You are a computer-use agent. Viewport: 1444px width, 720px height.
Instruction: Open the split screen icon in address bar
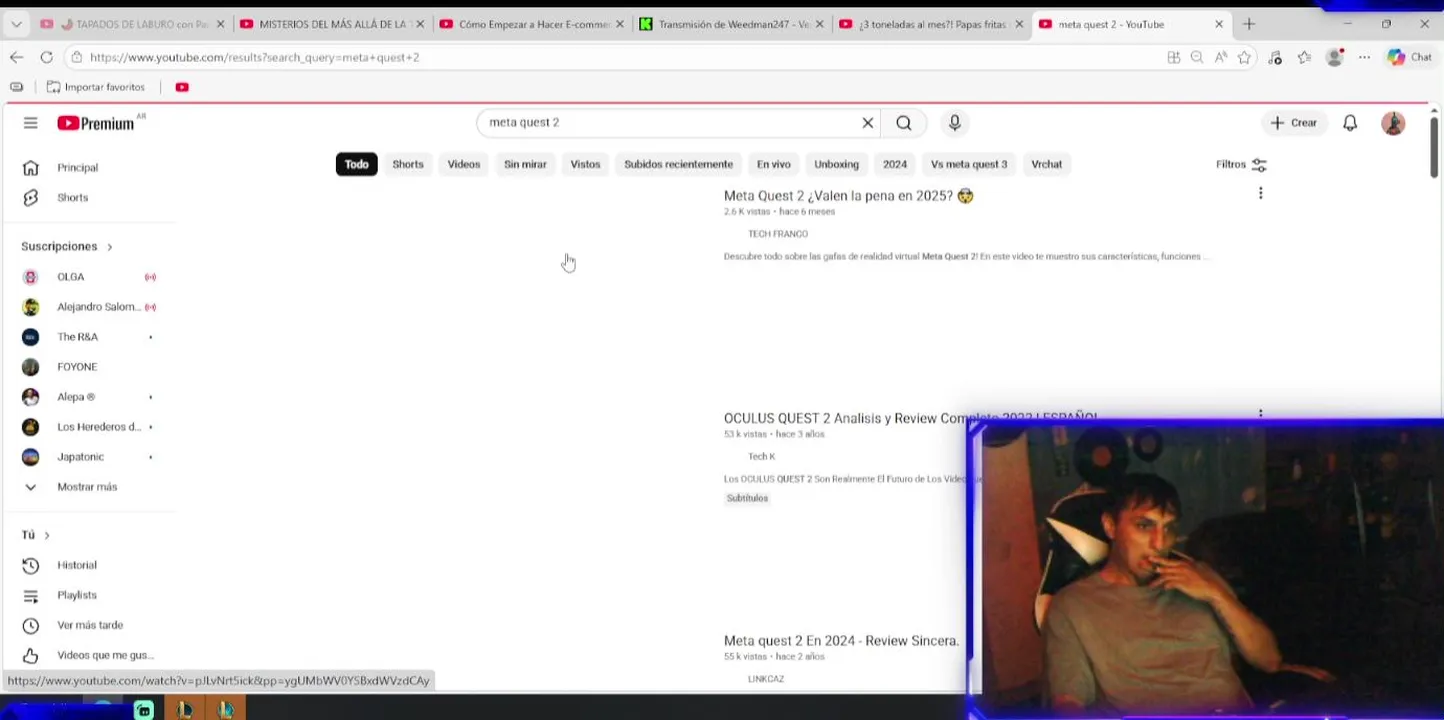(x=1174, y=57)
